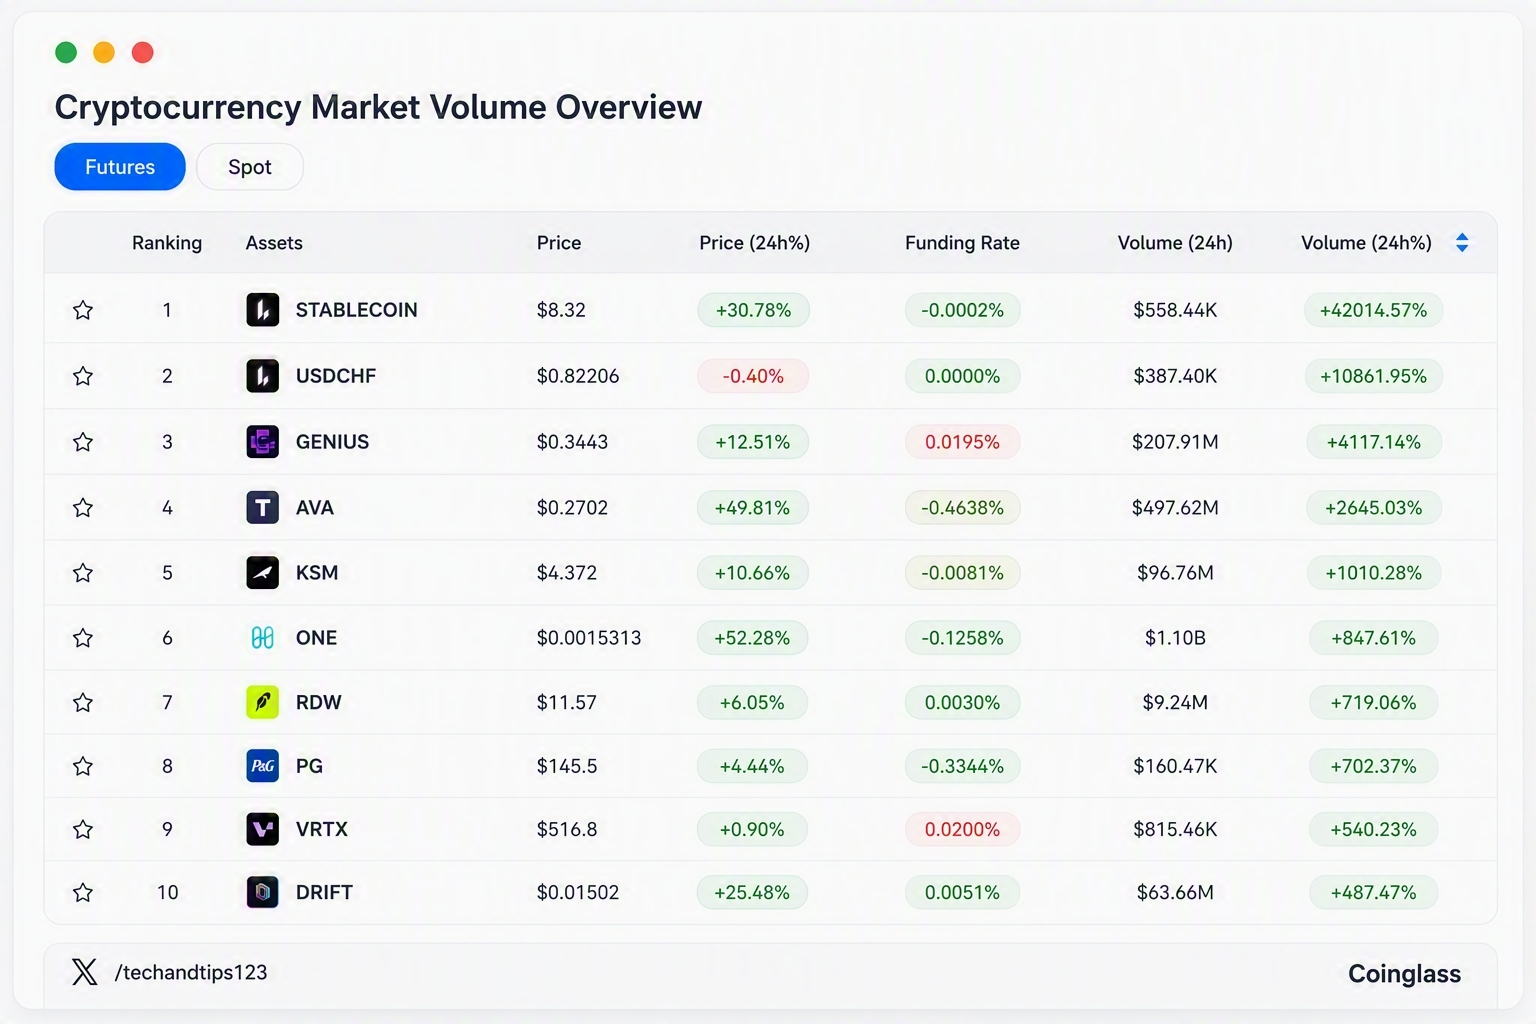Select the P&G logo icon
Screen dimensions: 1536x1024
click(262, 766)
